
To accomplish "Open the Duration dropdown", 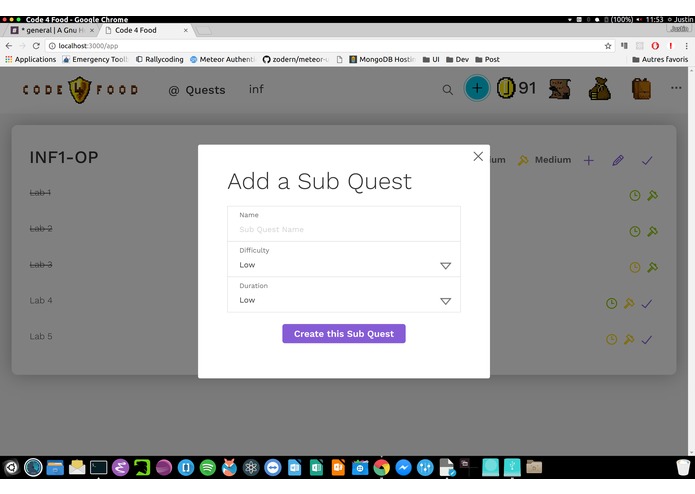I will pos(344,295).
